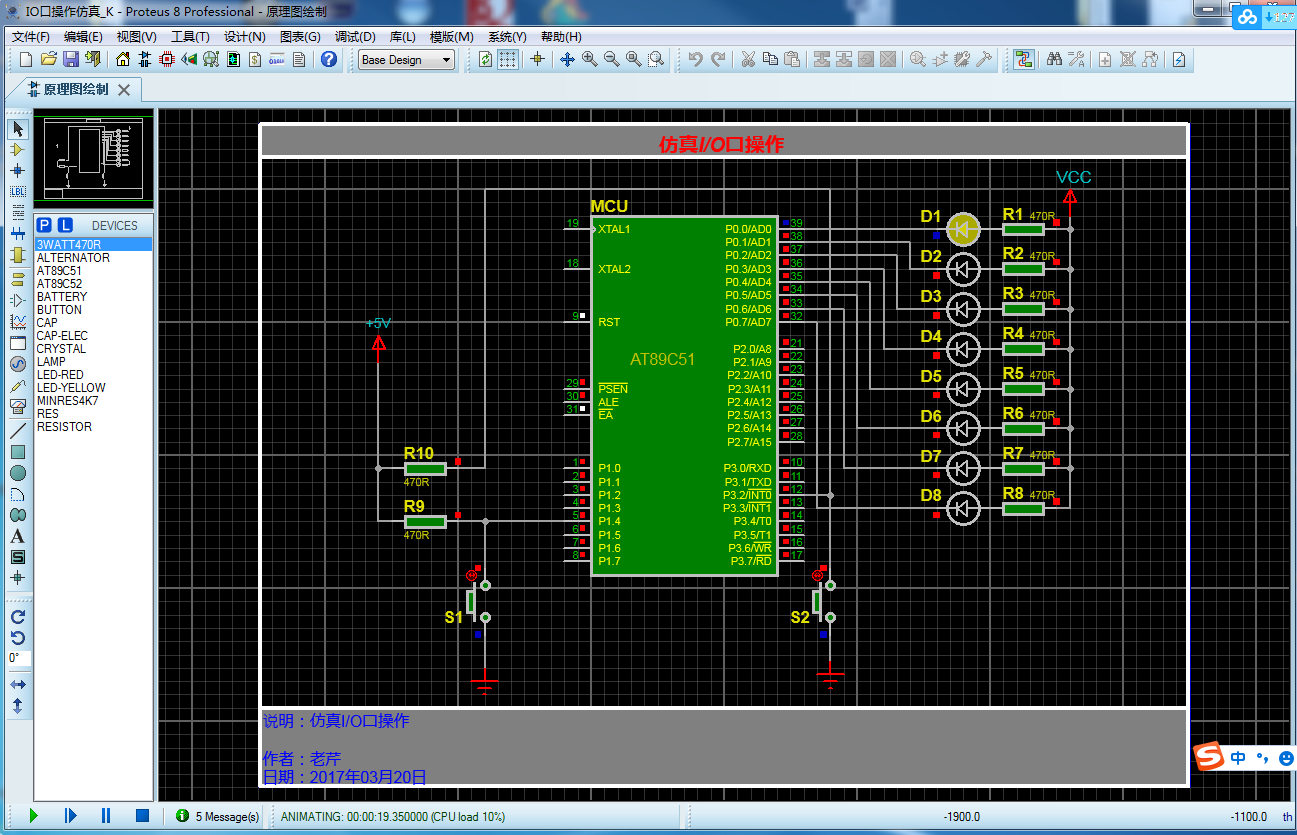Open the 帮助(H) menu
This screenshot has height=835, width=1297.
561,36
